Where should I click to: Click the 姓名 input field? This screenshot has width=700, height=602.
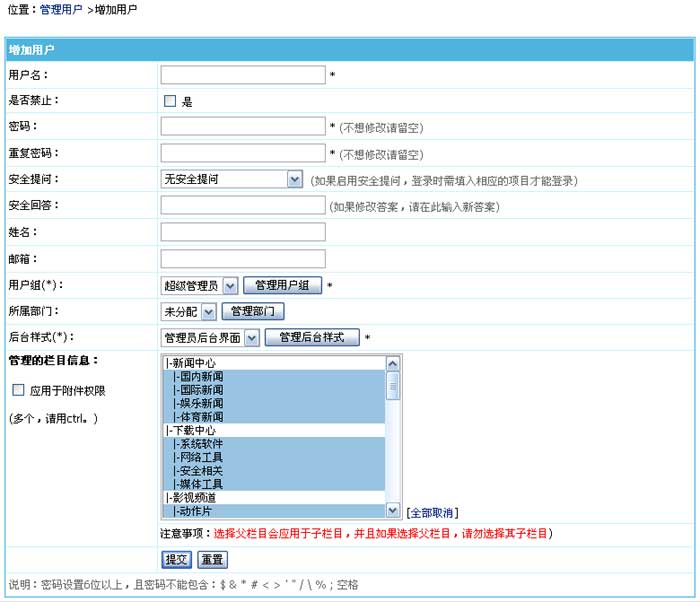click(243, 232)
